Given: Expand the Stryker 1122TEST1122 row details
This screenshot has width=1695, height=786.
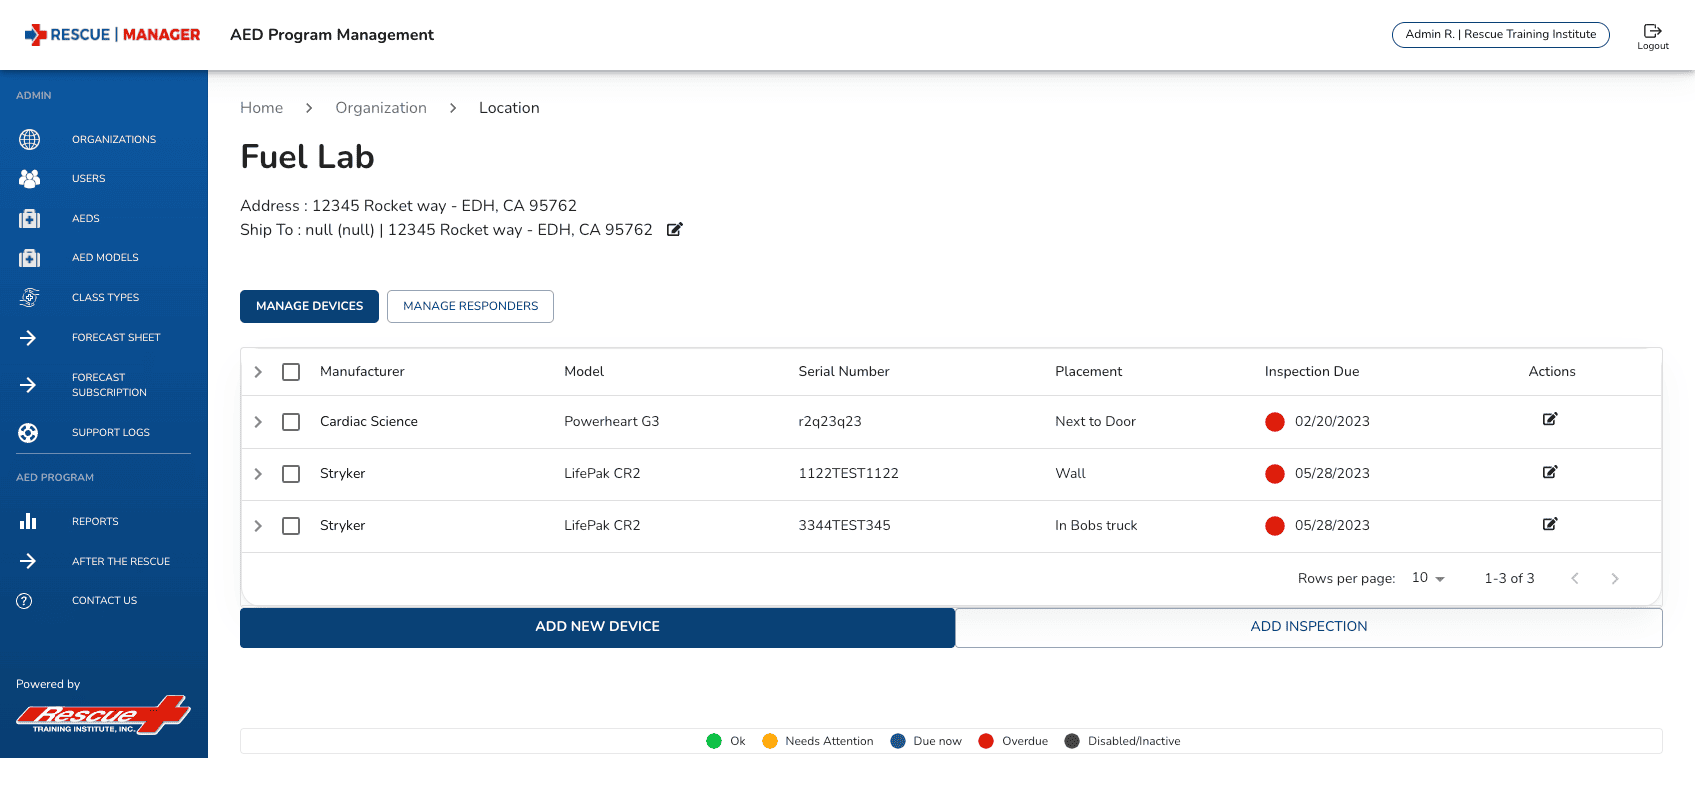Looking at the screenshot, I should pos(258,474).
